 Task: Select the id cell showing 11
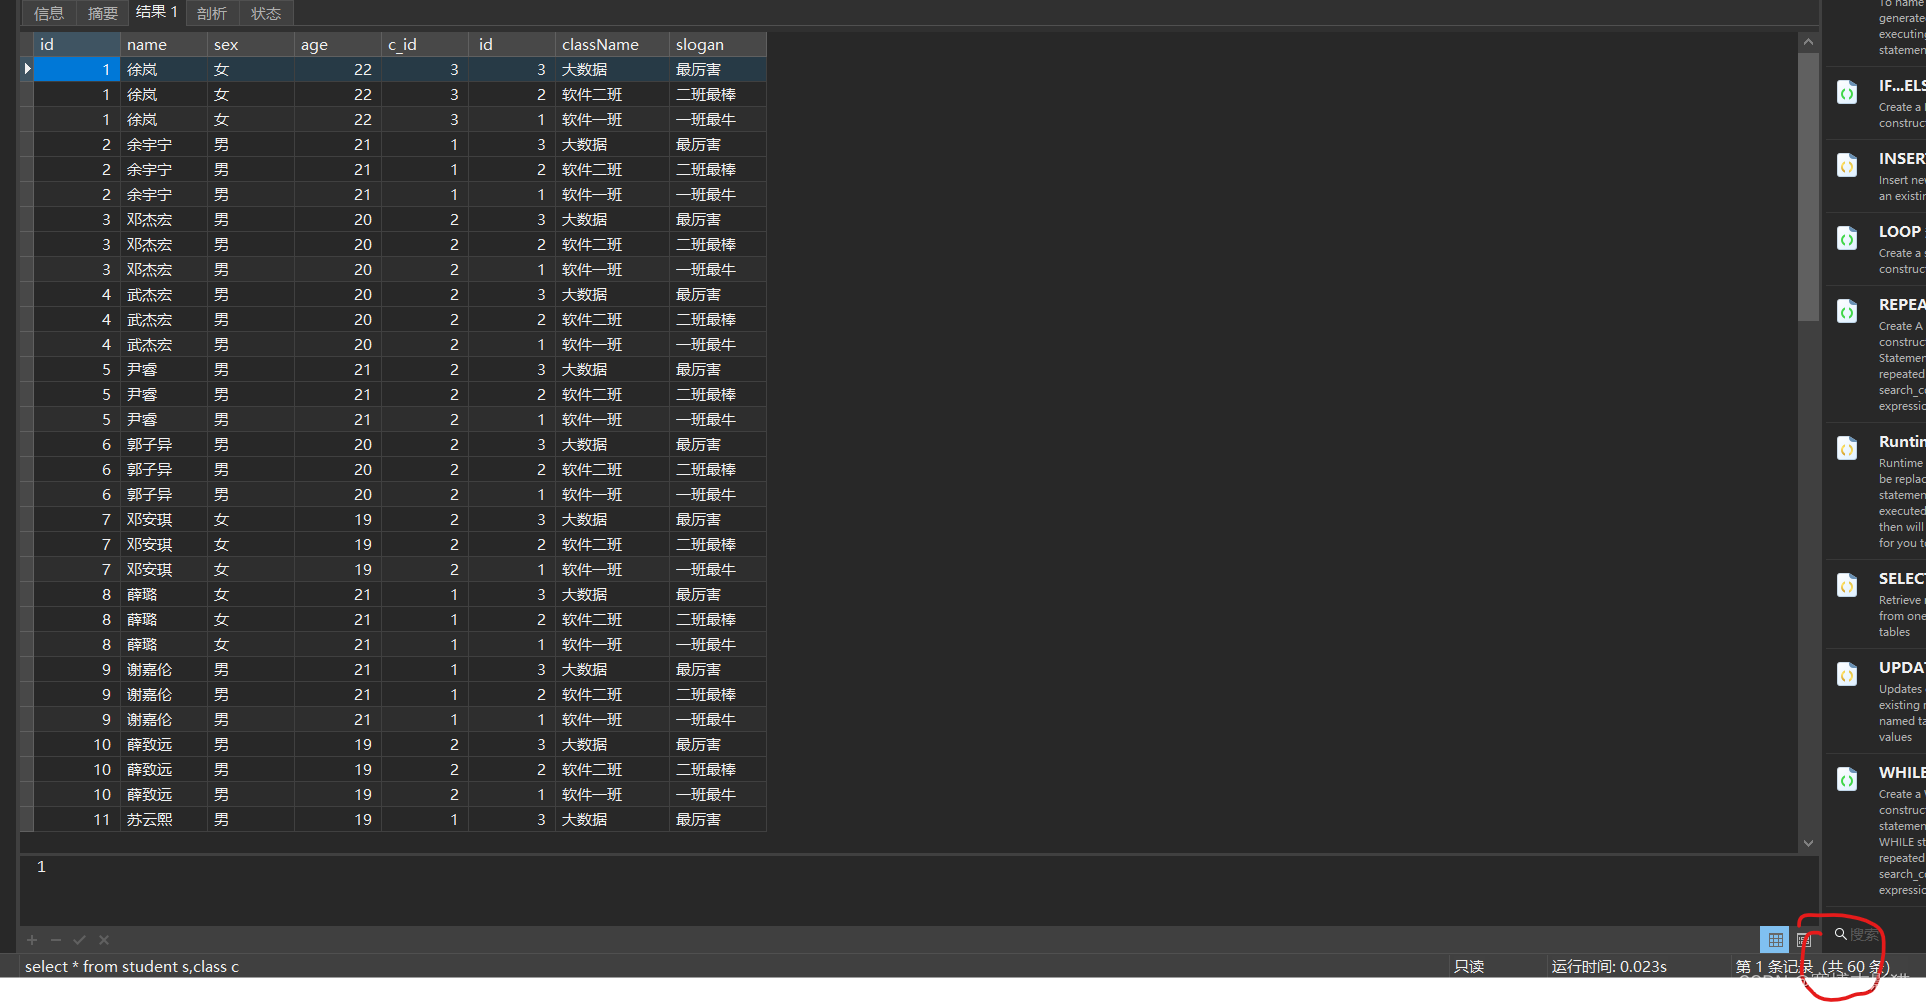tap(77, 819)
